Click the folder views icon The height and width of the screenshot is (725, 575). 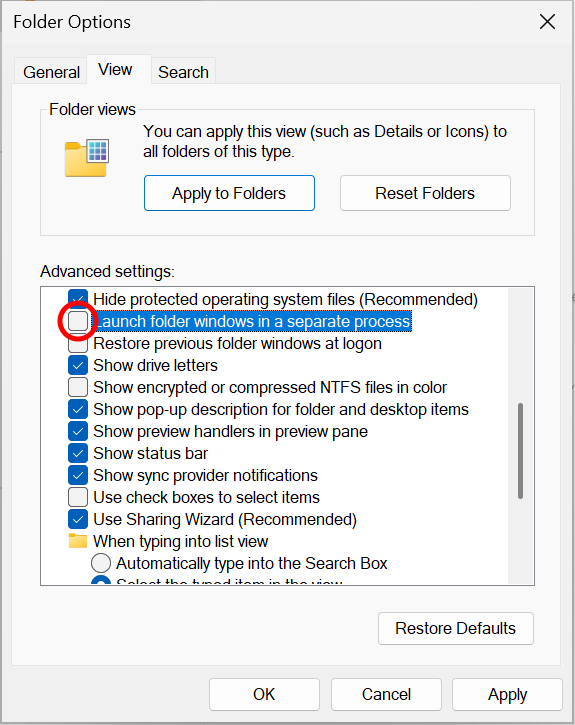[x=87, y=157]
